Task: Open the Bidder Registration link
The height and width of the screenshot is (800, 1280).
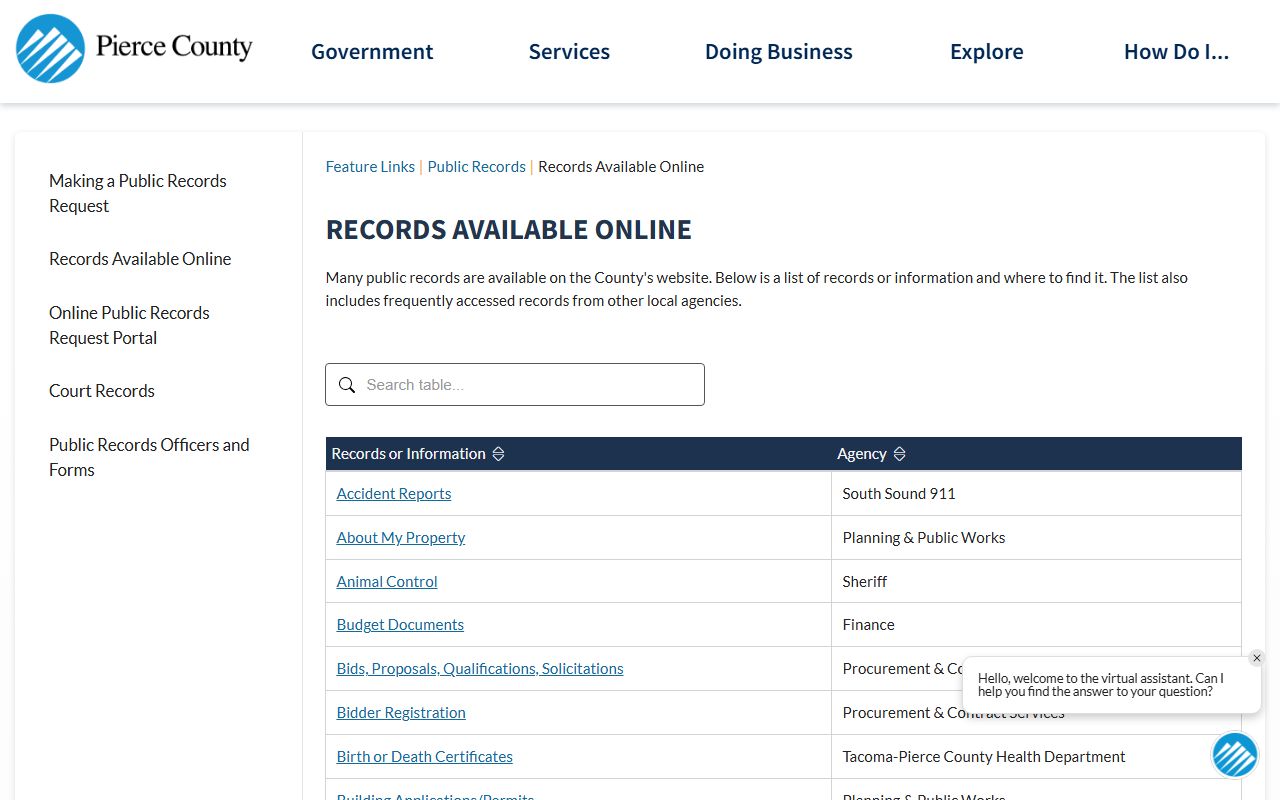Action: 401,713
